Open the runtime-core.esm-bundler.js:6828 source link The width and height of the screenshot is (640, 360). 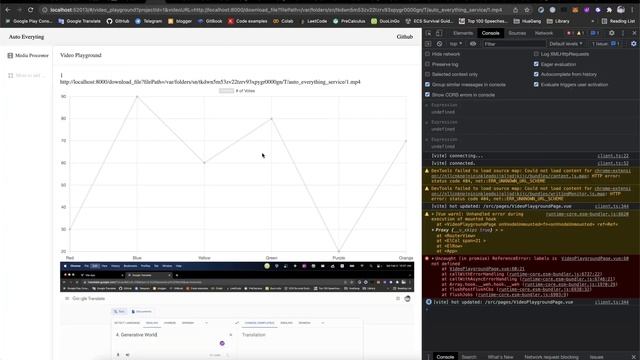[x=587, y=214]
